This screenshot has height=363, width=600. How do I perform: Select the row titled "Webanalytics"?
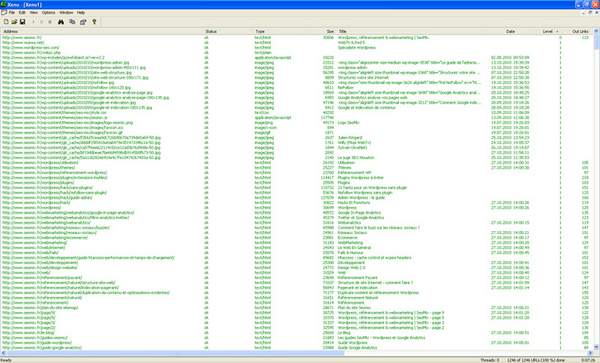[297, 223]
